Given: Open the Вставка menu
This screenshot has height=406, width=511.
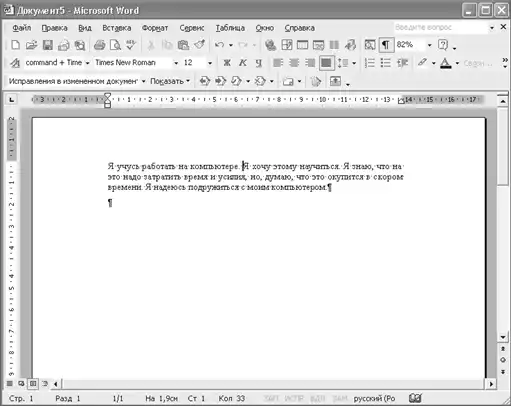Looking at the screenshot, I should [x=117, y=28].
